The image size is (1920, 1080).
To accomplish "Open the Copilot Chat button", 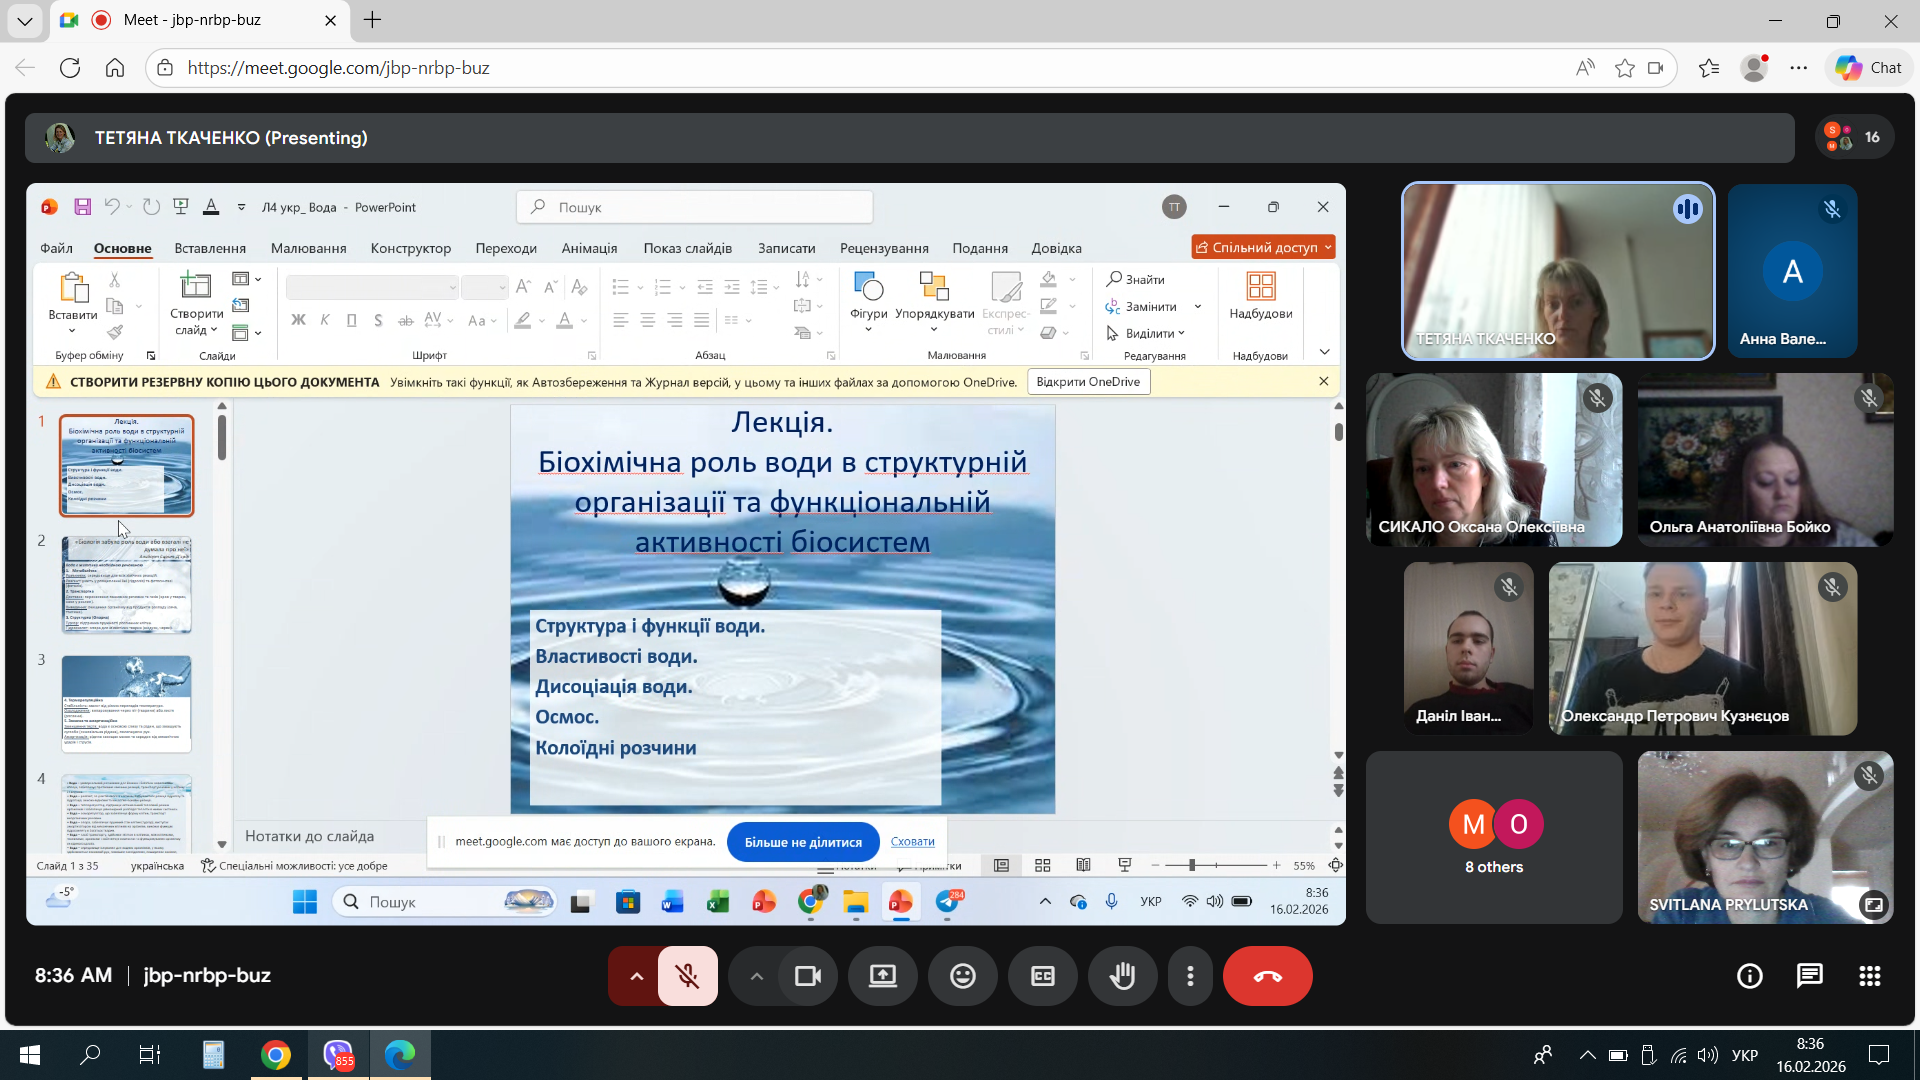I will 1869,68.
